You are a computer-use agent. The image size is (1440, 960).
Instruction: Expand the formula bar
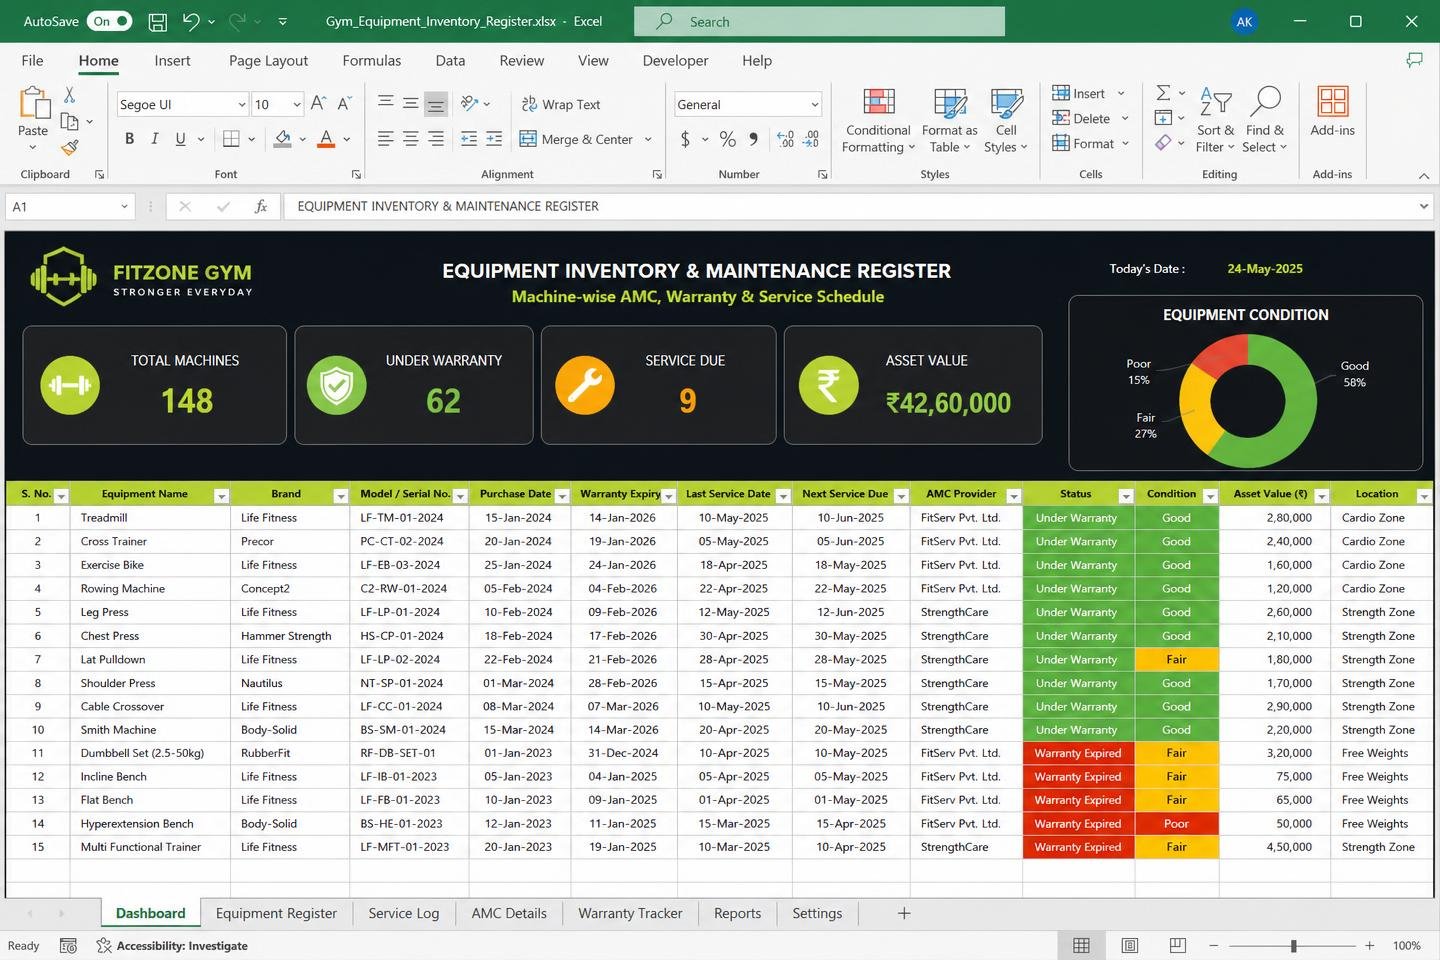coord(1423,206)
